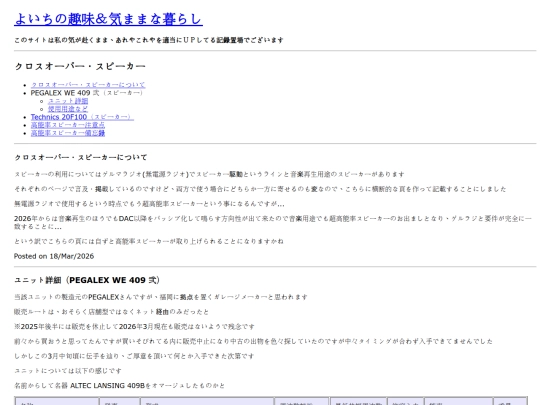The width and height of the screenshot is (540, 405).
Task: Click the paragraph starting という訳でこちらの頁
Action: pyautogui.click(x=149, y=241)
